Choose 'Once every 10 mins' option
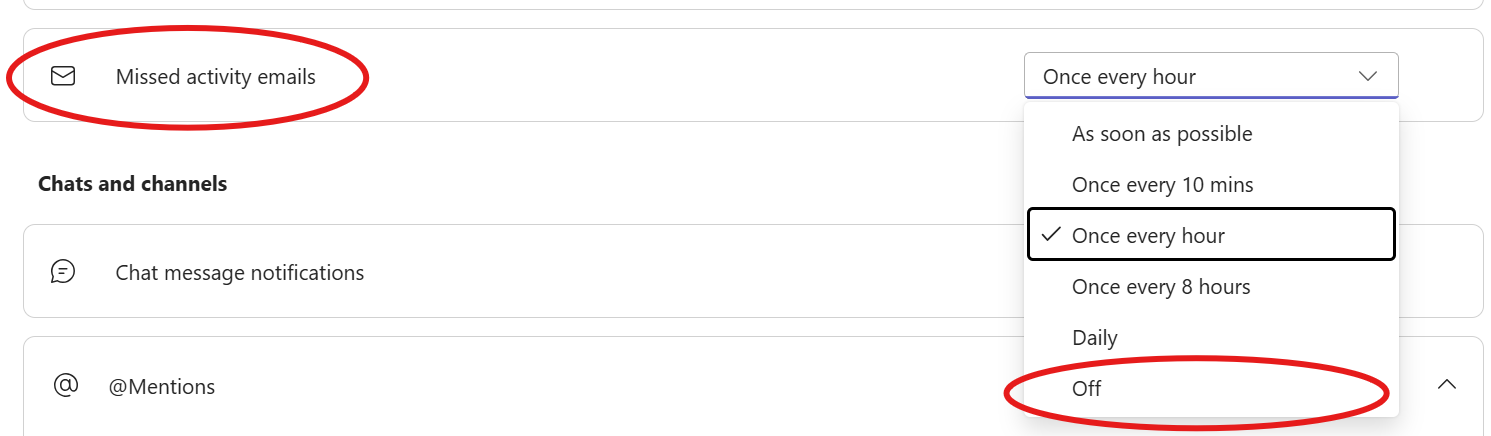 tap(1162, 185)
